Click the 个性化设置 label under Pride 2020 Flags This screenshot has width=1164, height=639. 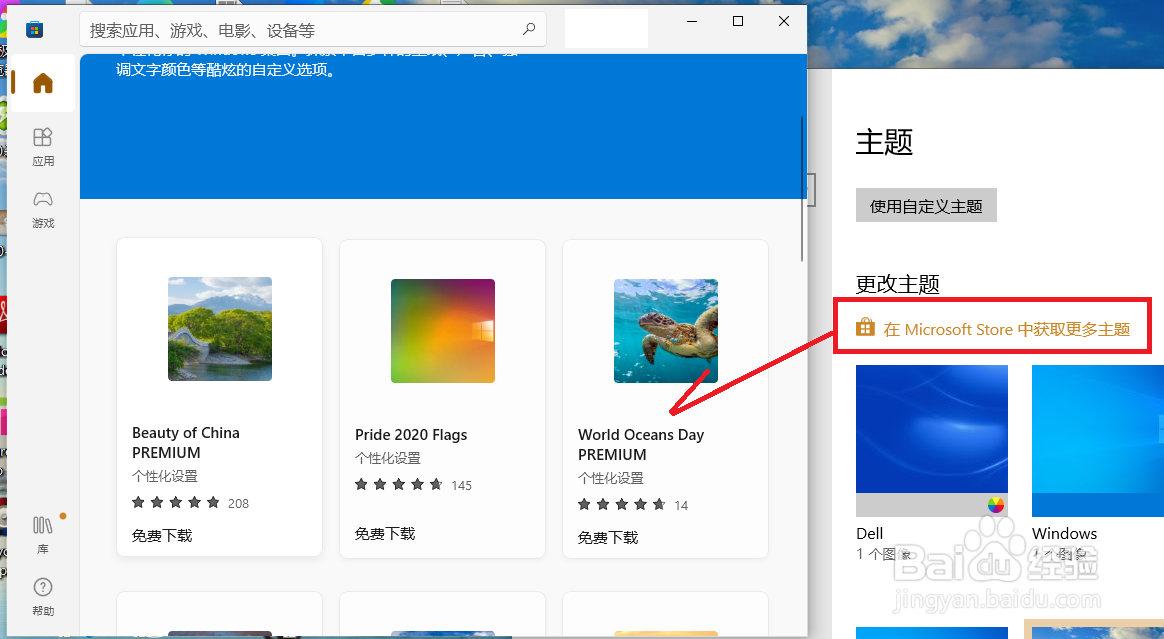388,459
